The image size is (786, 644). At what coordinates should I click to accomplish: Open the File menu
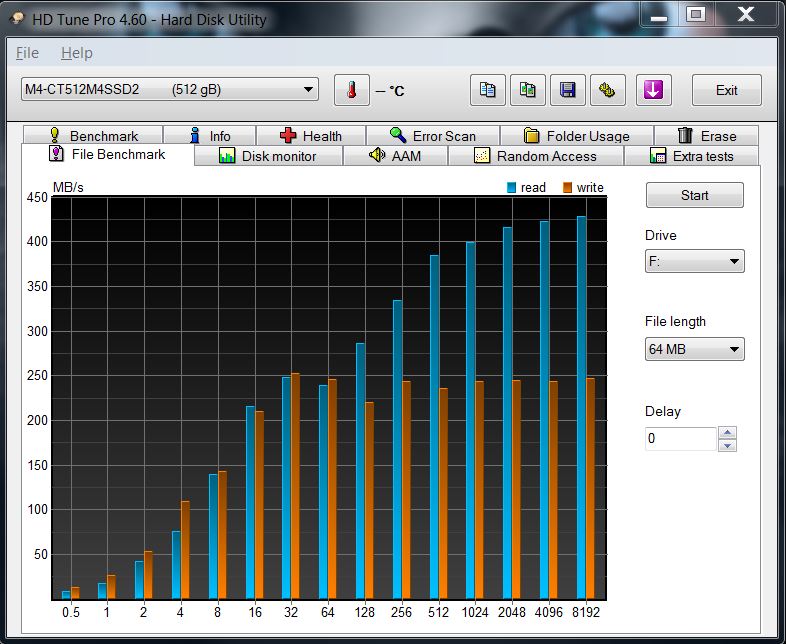27,53
